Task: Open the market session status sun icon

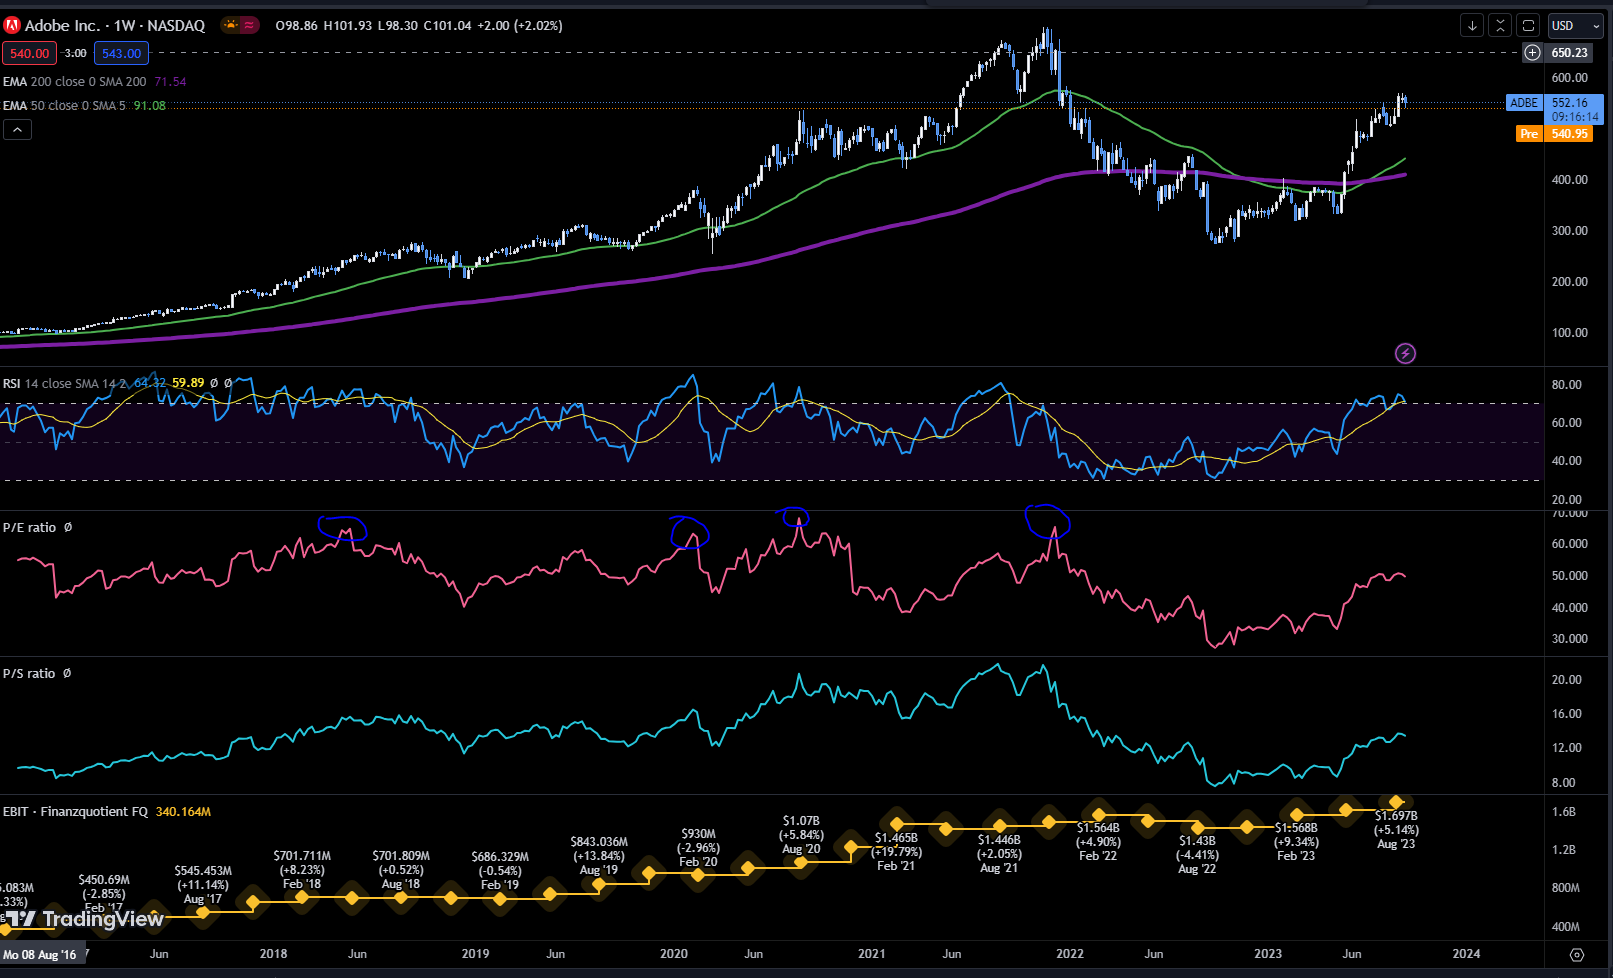Action: click(x=230, y=26)
